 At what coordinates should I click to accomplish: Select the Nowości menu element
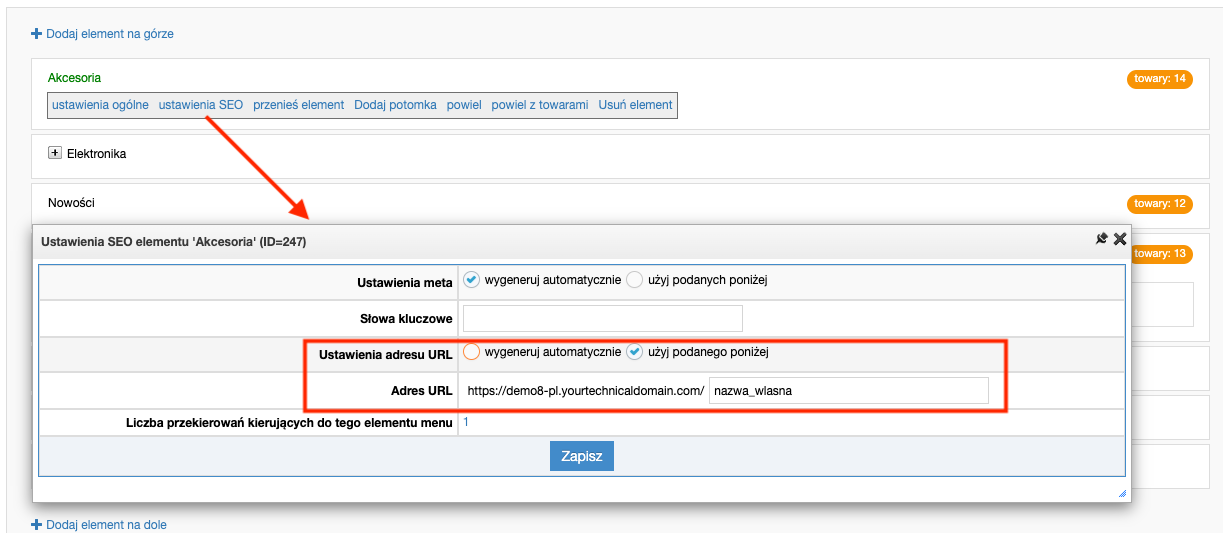pyautogui.click(x=71, y=203)
